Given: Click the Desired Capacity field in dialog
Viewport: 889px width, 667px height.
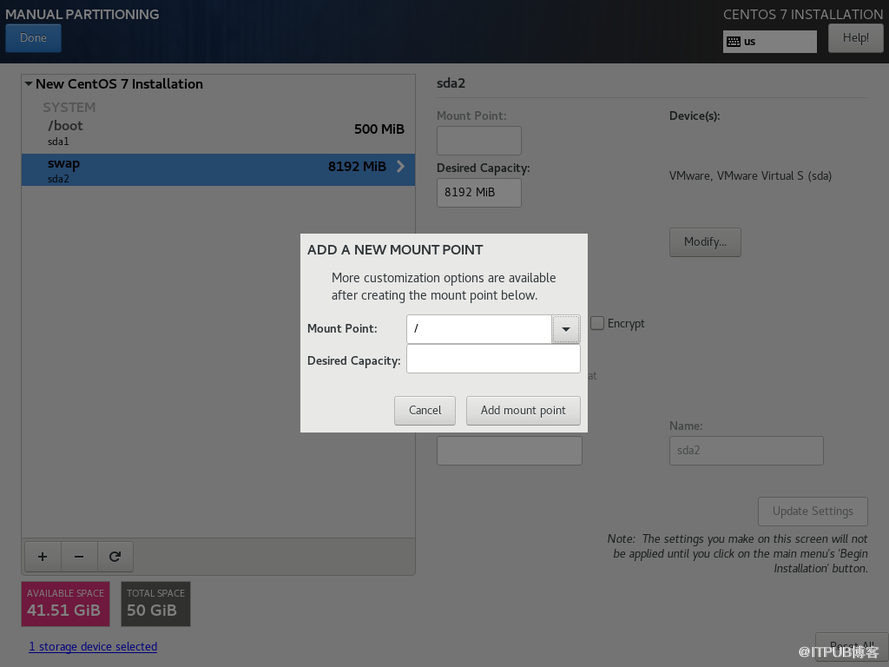Looking at the screenshot, I should (493, 360).
